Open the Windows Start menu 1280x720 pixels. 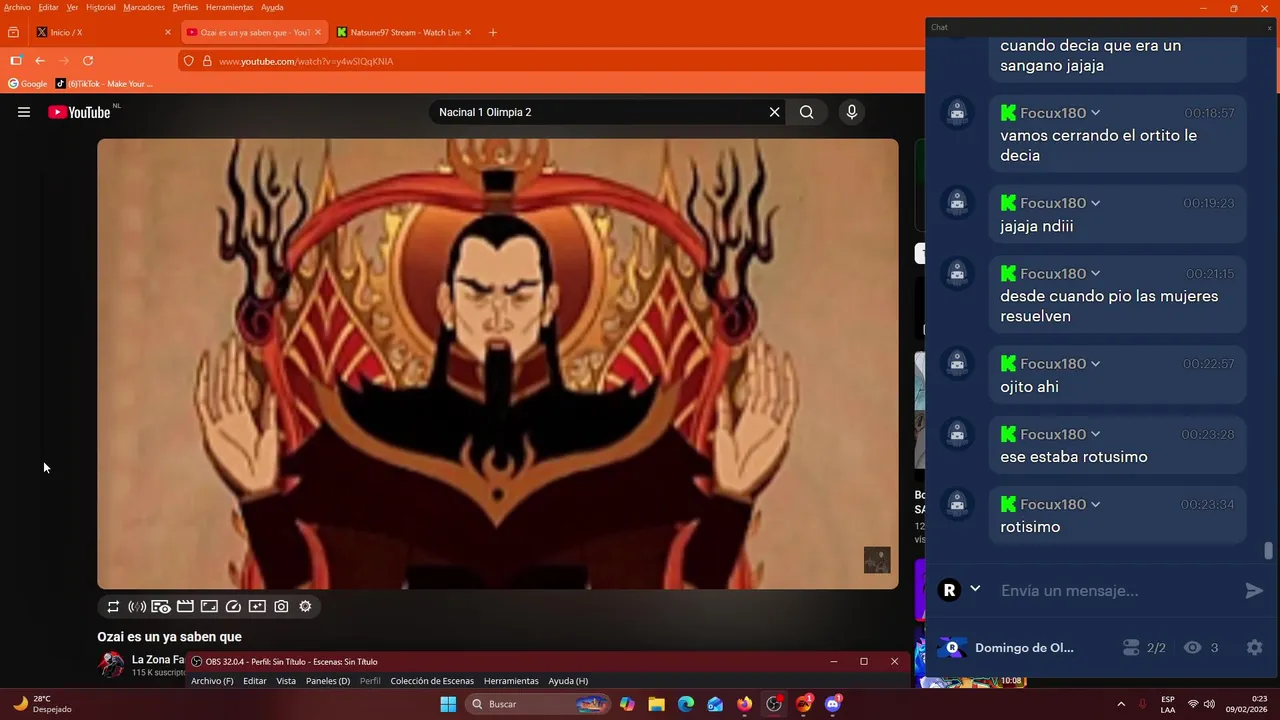(x=448, y=704)
